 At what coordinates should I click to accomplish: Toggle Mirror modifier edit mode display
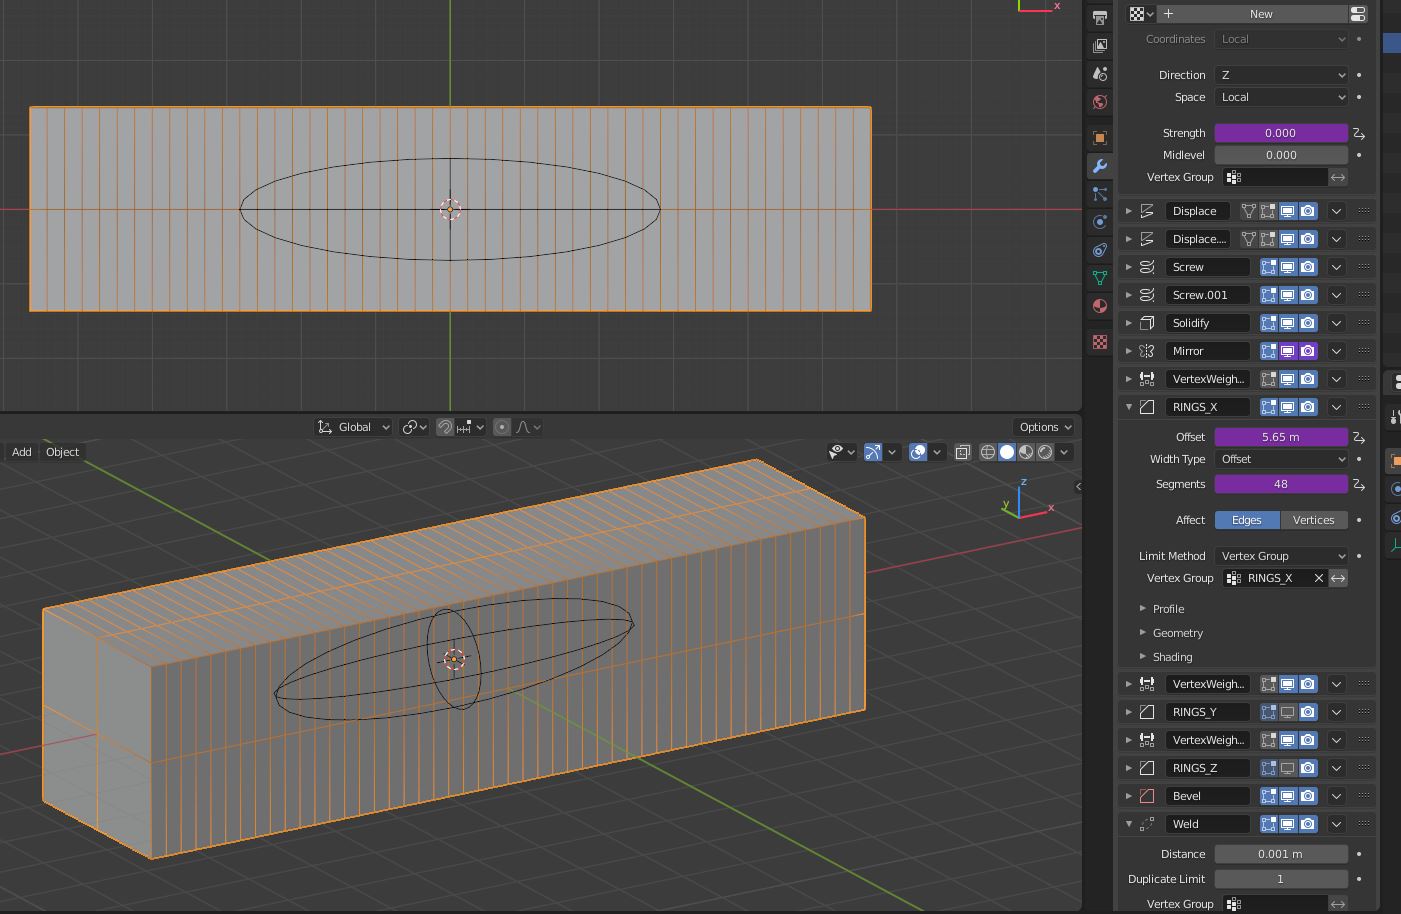pos(1268,351)
